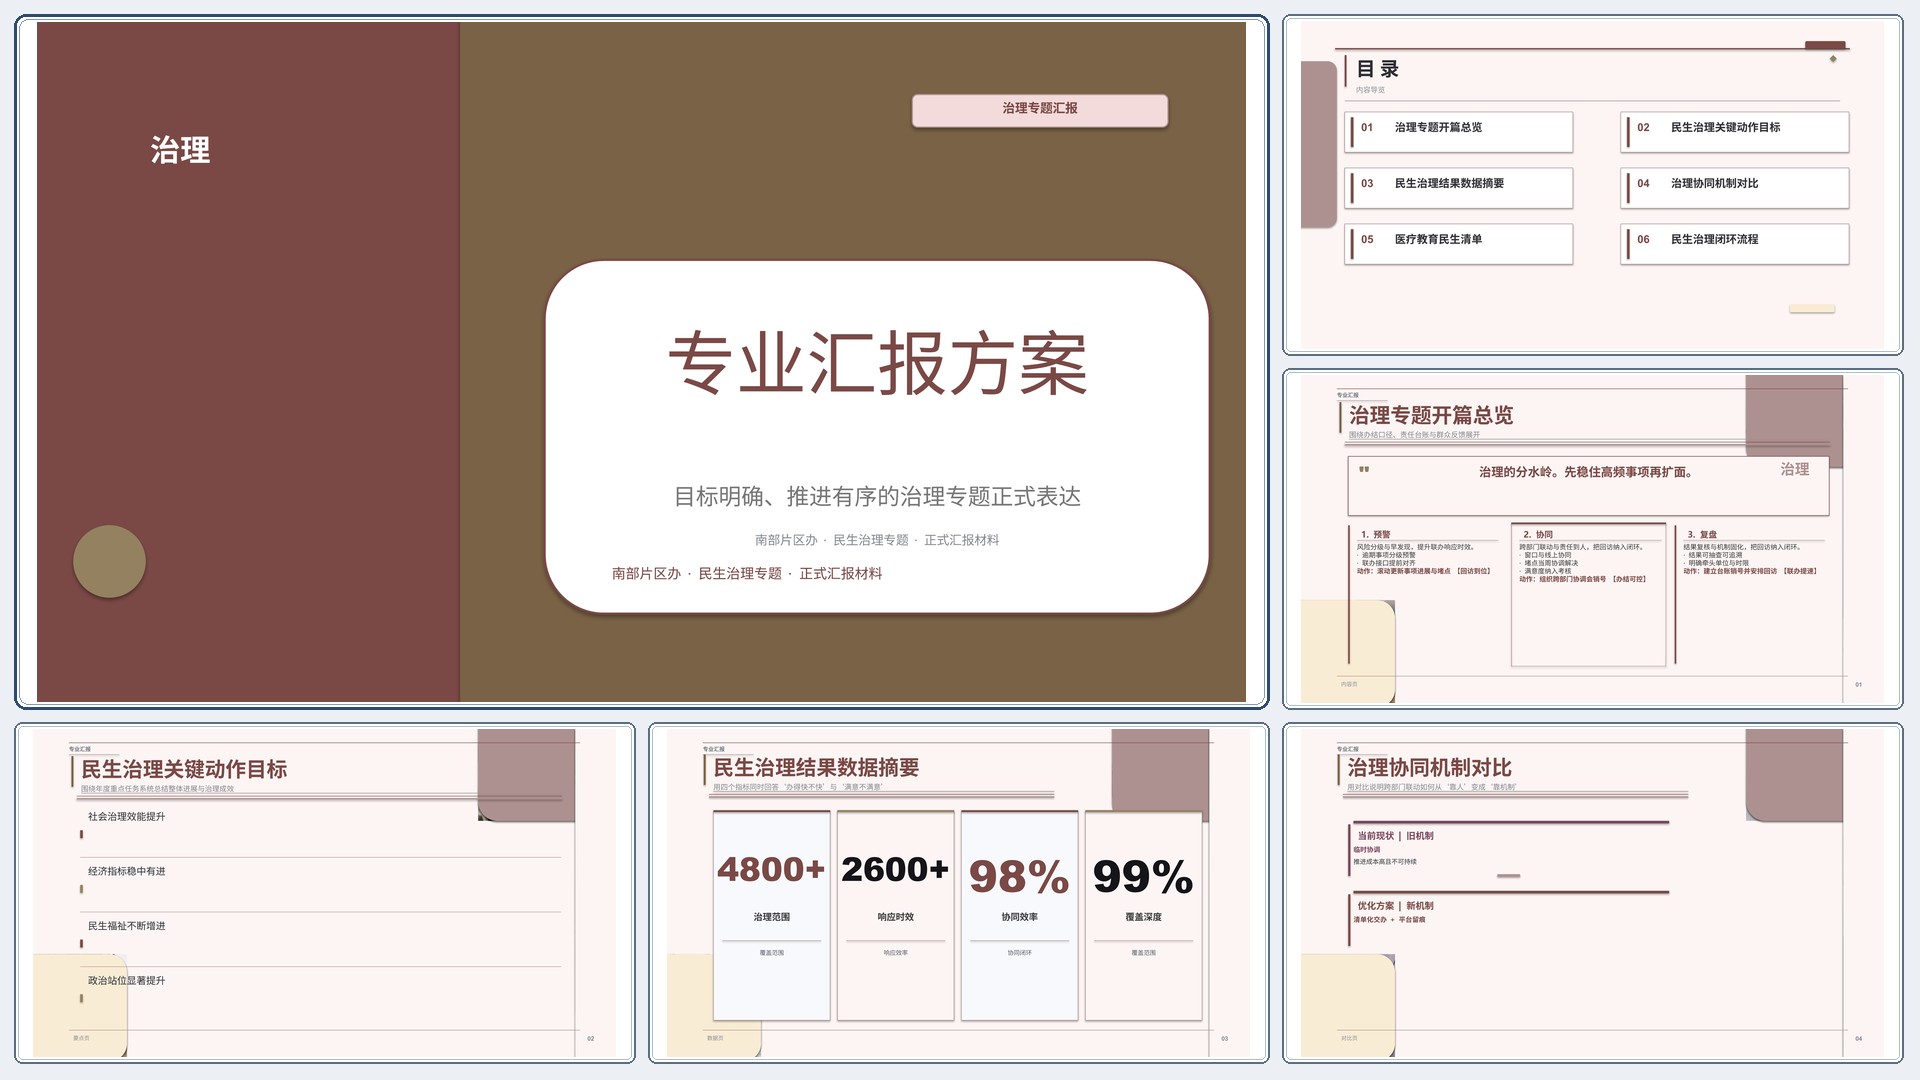Click the 当前现状 | 旧机制 block

pyautogui.click(x=1509, y=849)
